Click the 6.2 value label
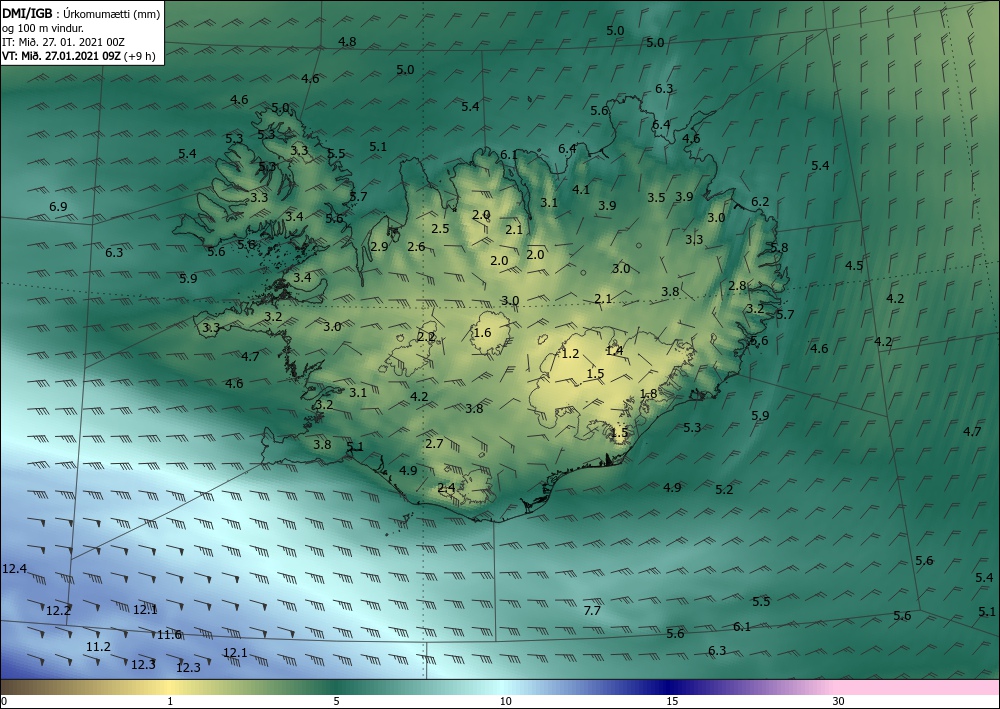 click(760, 201)
